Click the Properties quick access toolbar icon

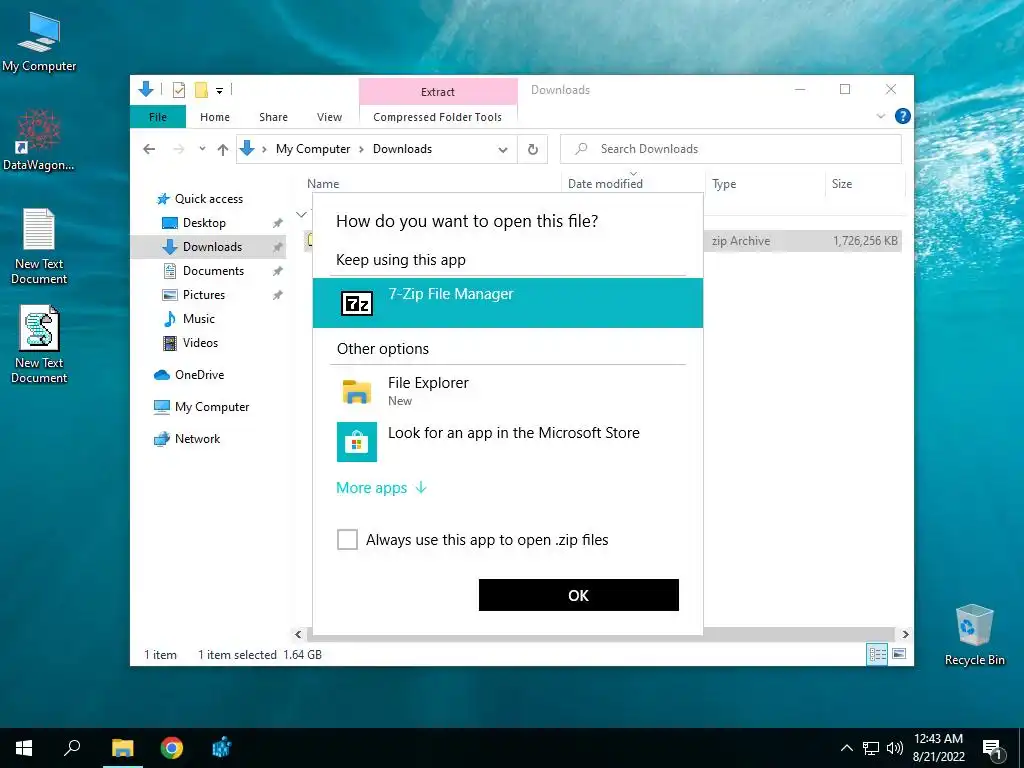(x=178, y=90)
